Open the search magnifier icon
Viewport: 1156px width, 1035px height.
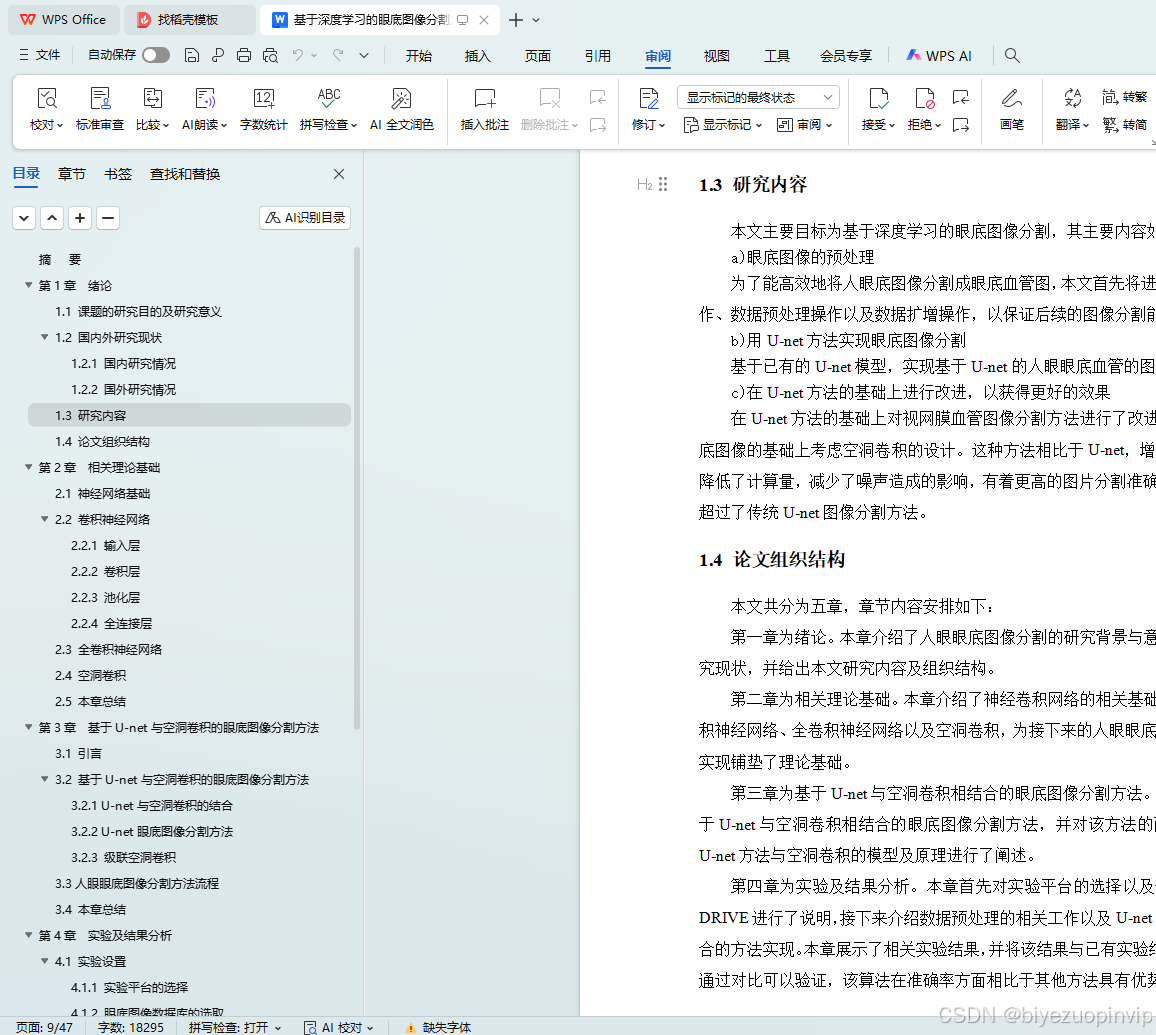[x=1012, y=55]
